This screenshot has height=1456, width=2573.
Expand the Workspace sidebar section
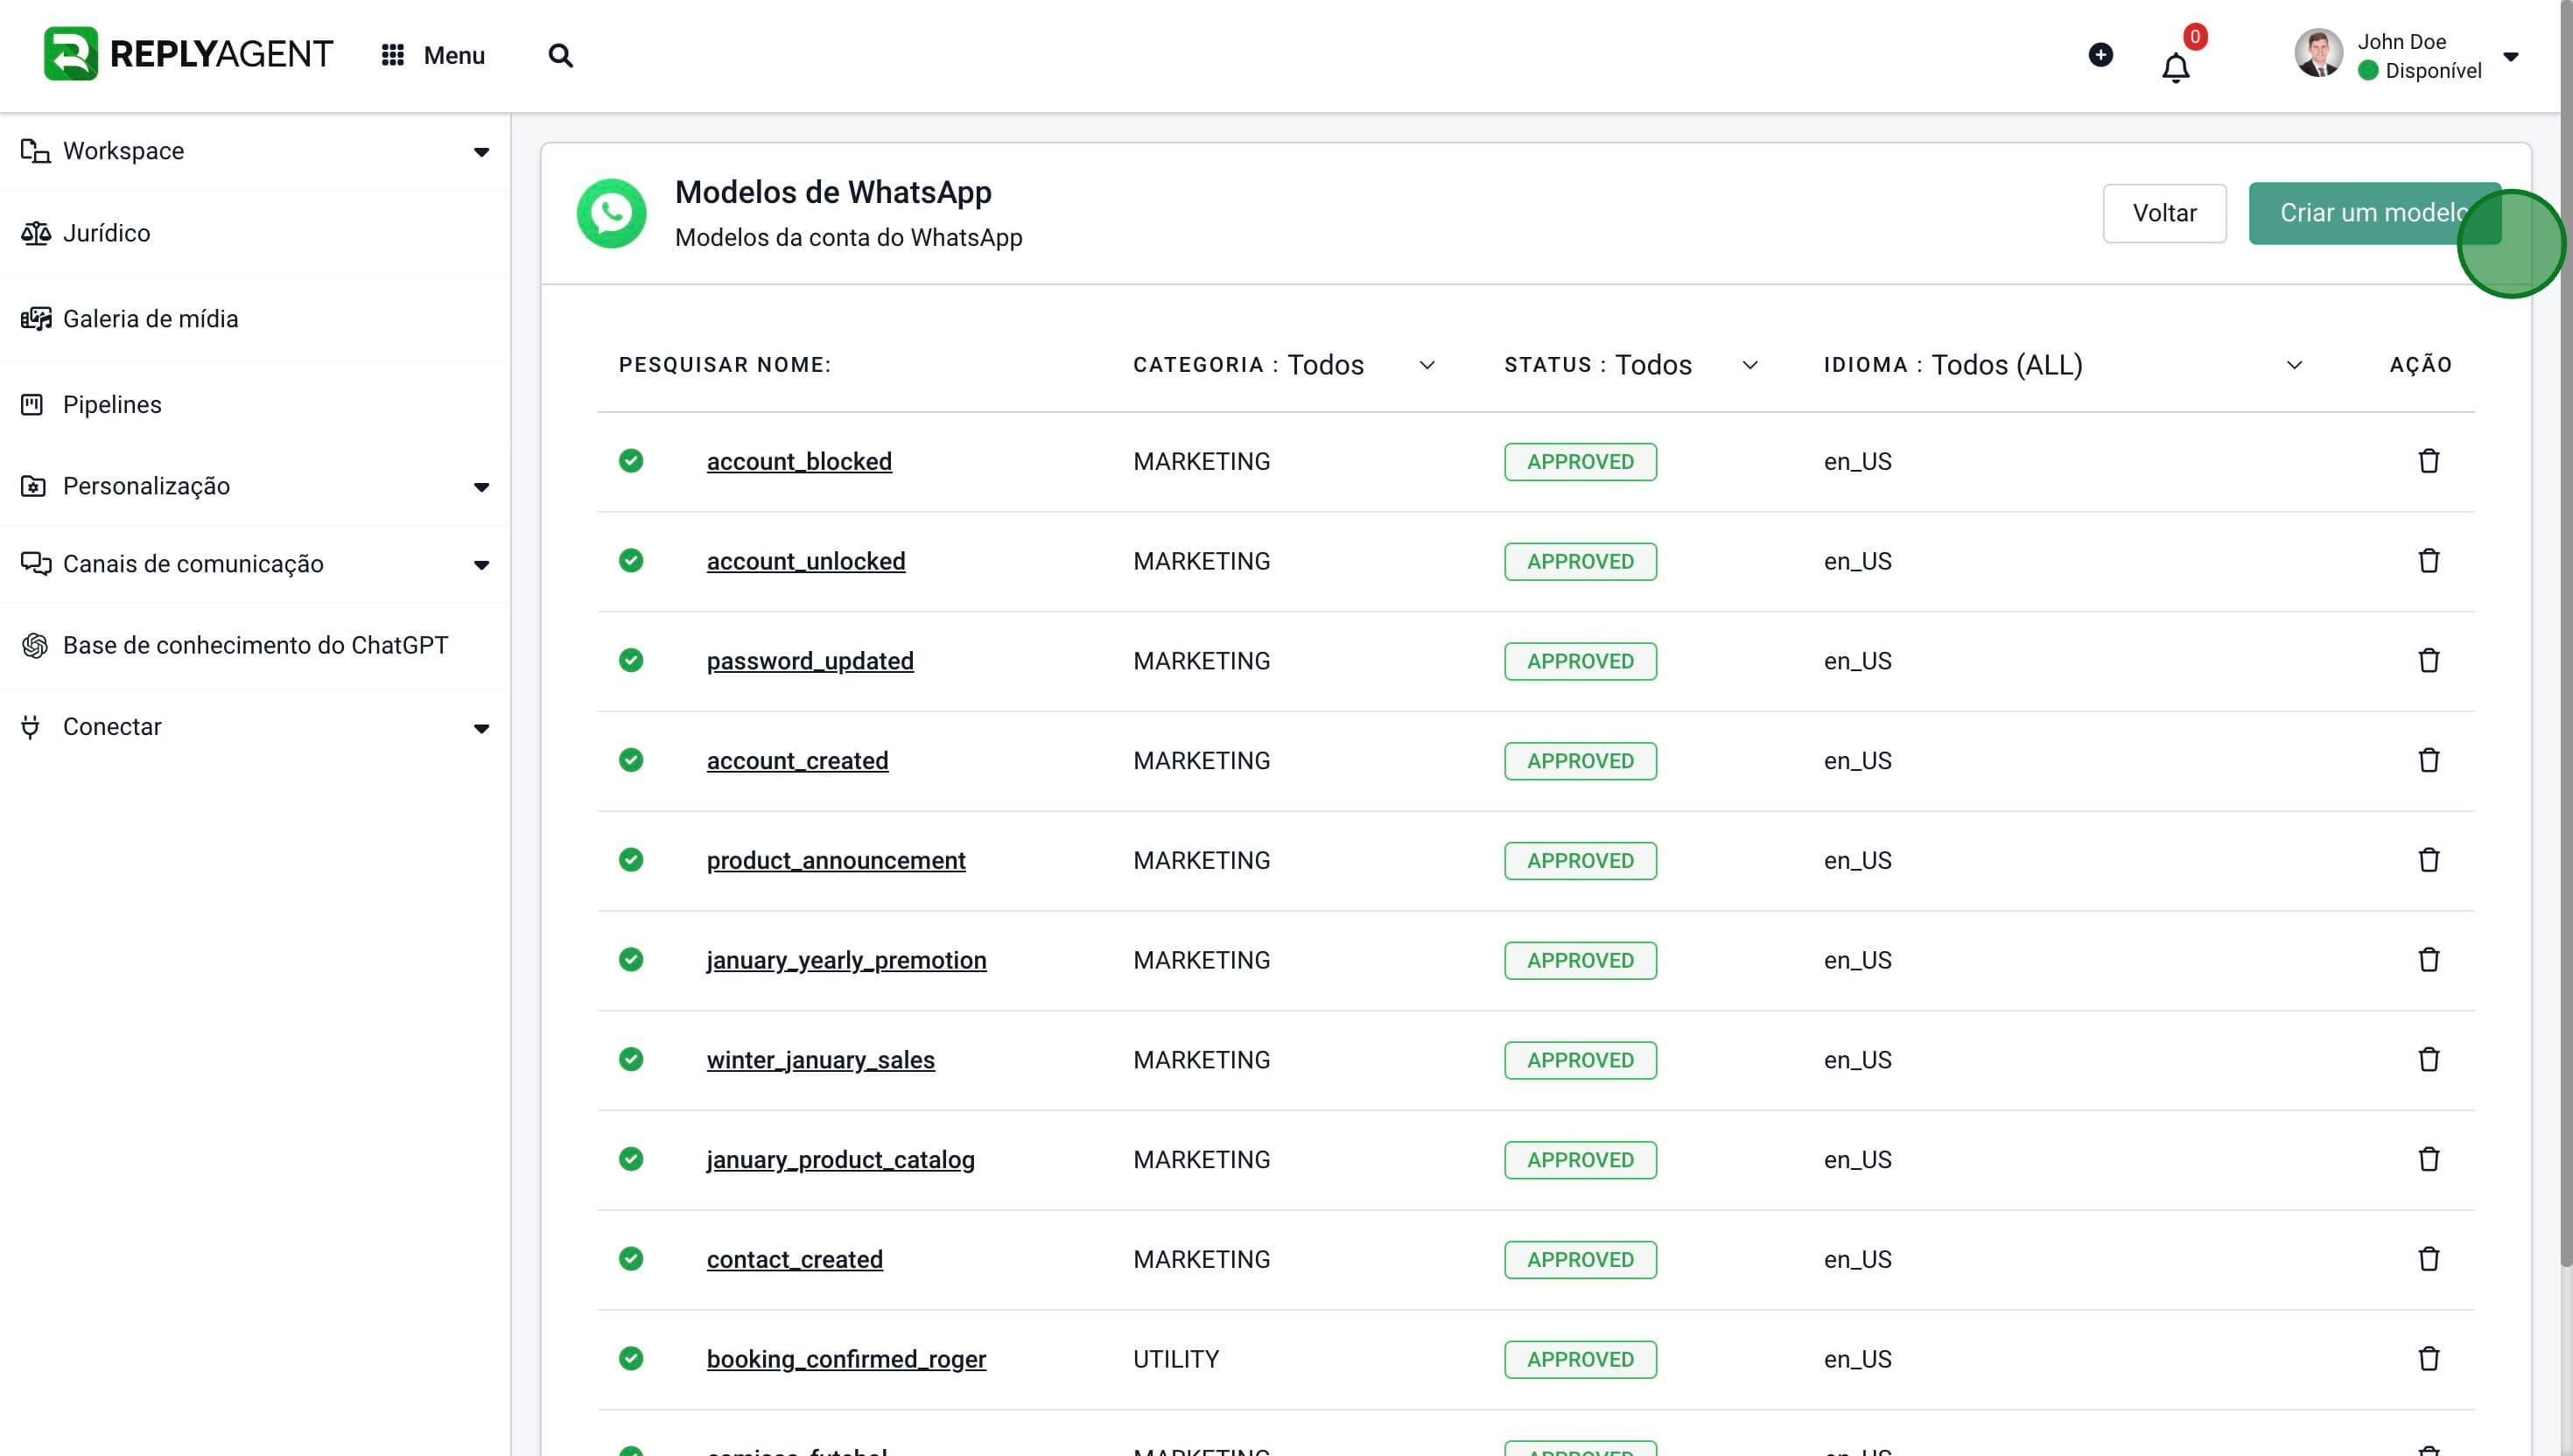click(481, 152)
